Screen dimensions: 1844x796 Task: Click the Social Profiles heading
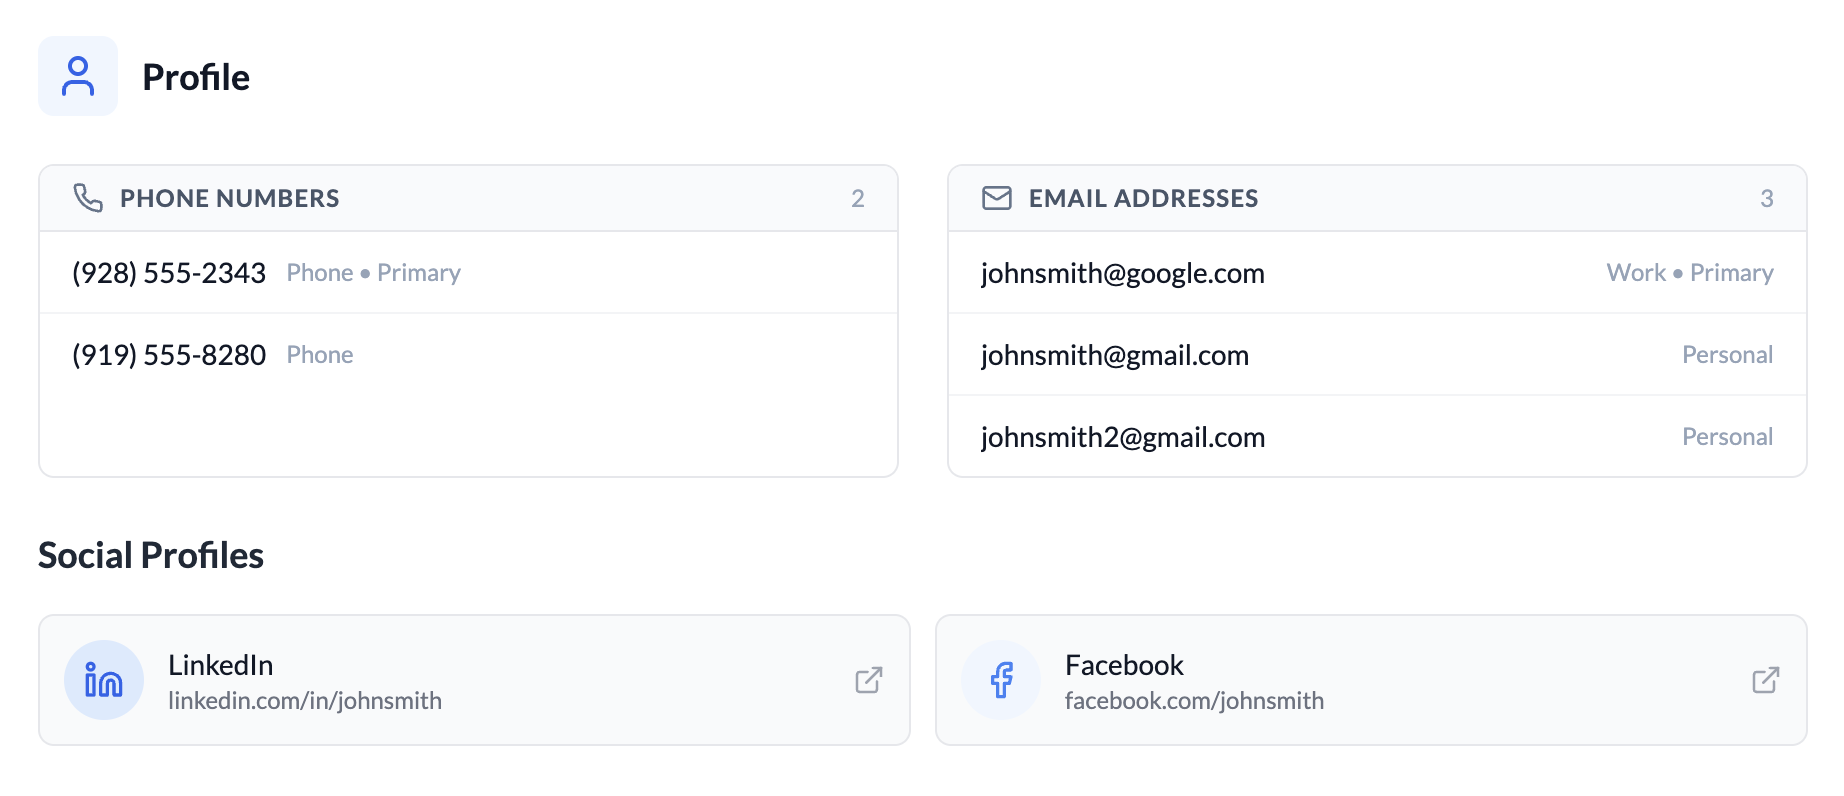pyautogui.click(x=151, y=555)
